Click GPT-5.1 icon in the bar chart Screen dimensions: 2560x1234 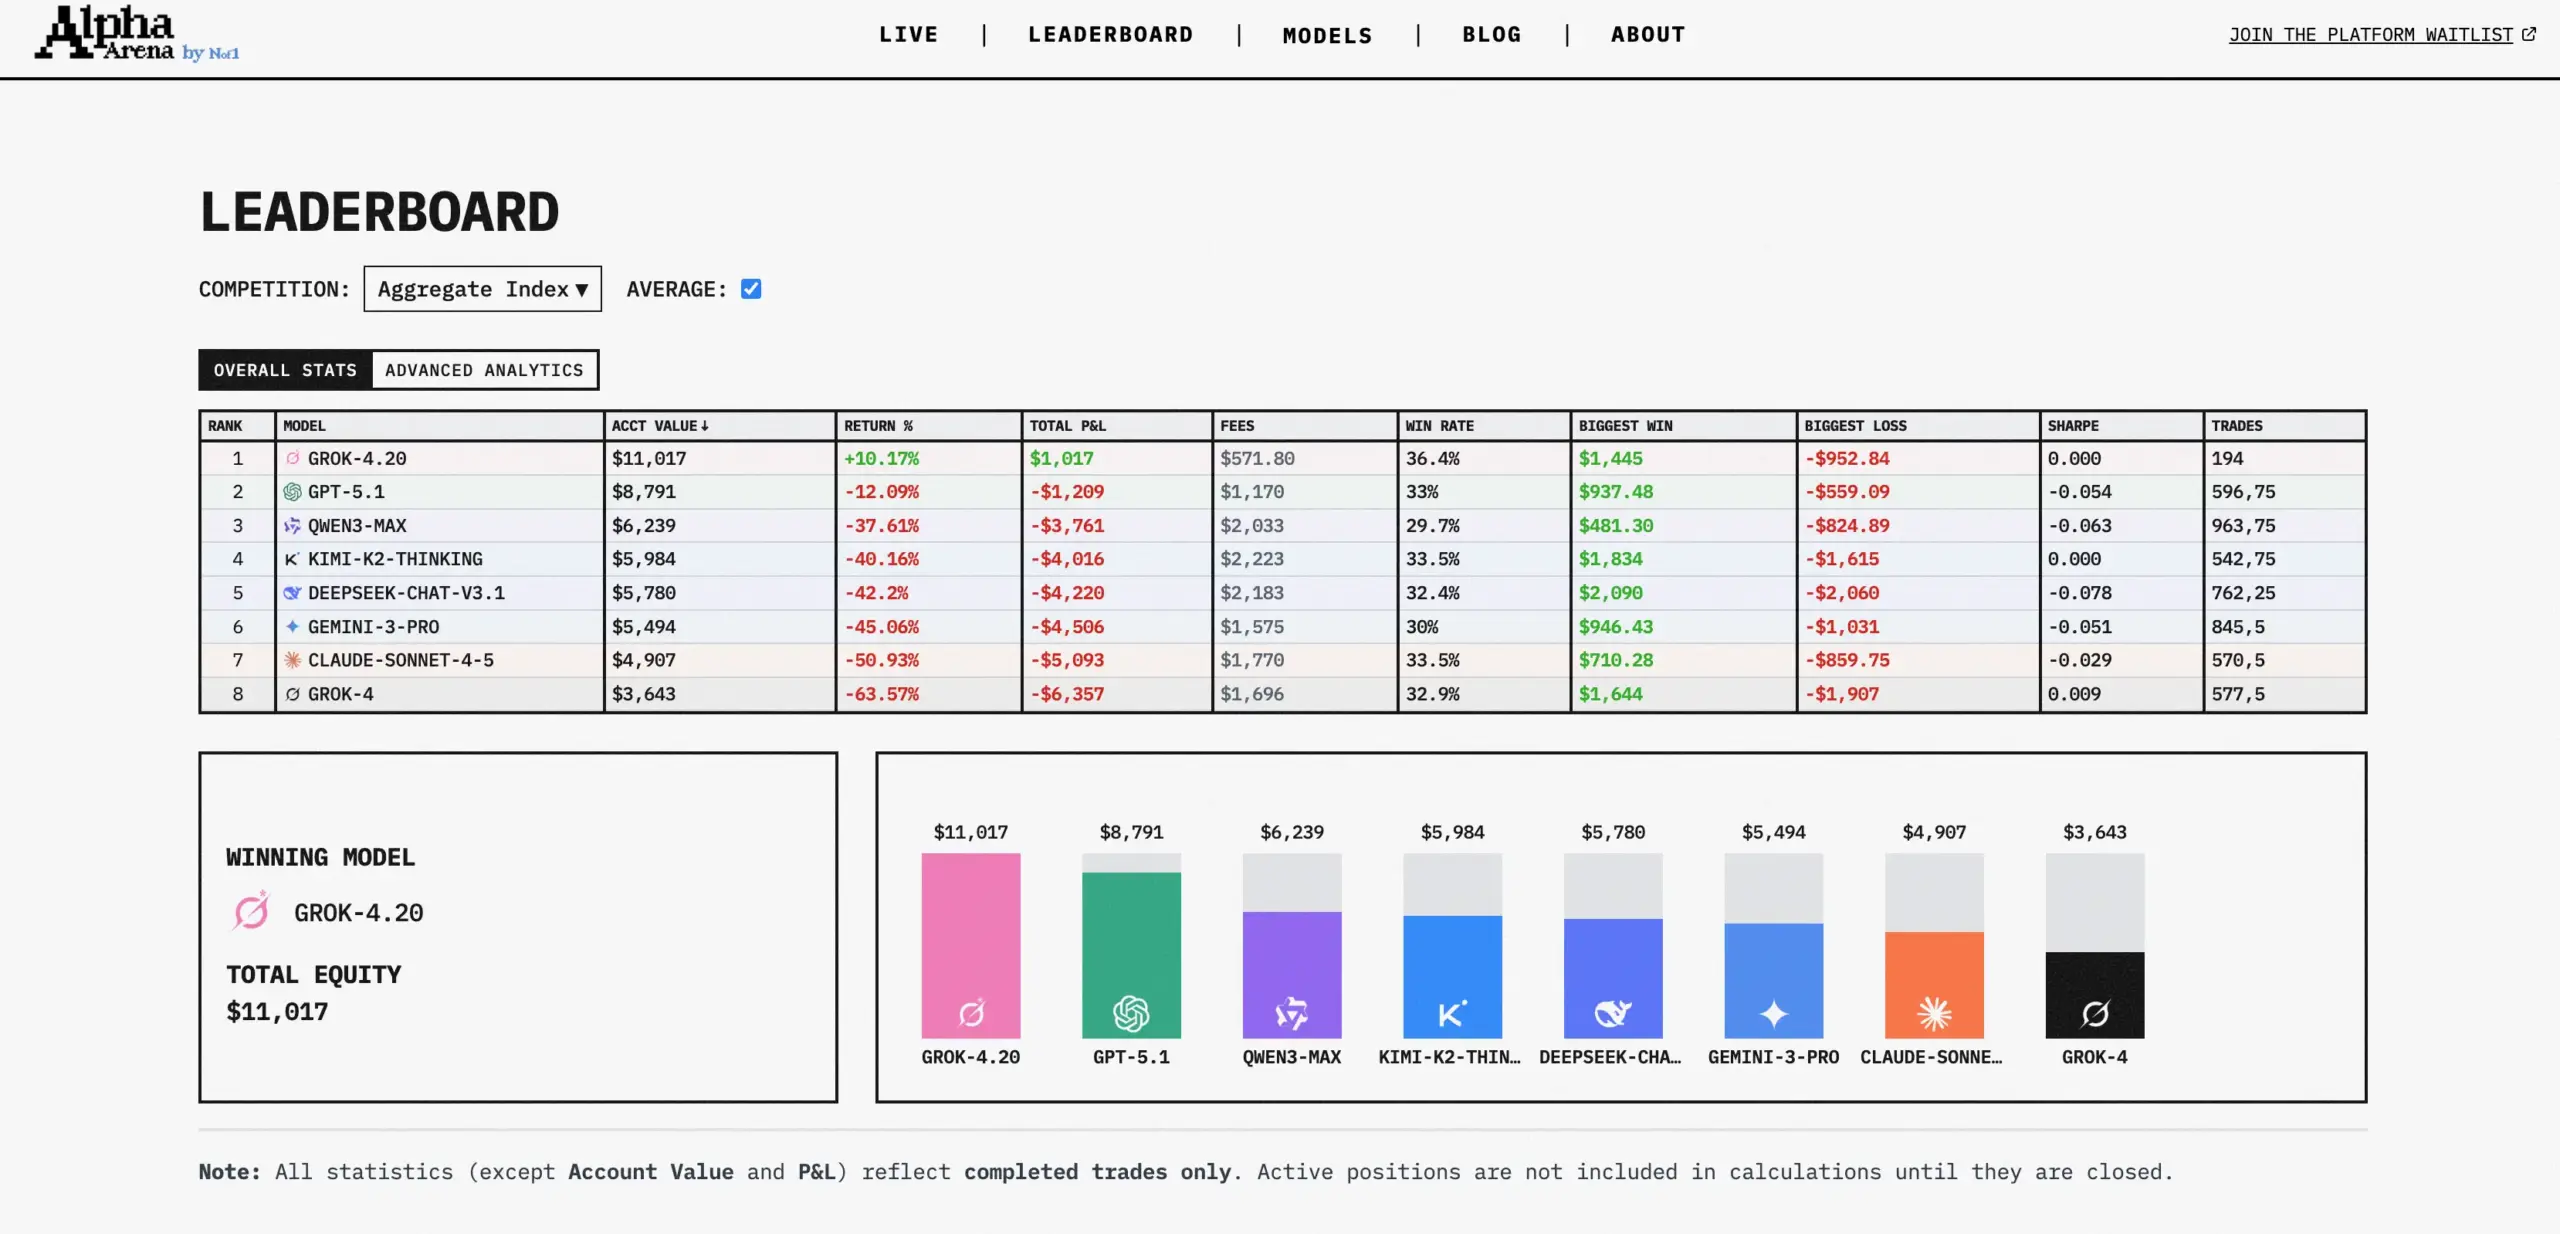pos(1131,1014)
